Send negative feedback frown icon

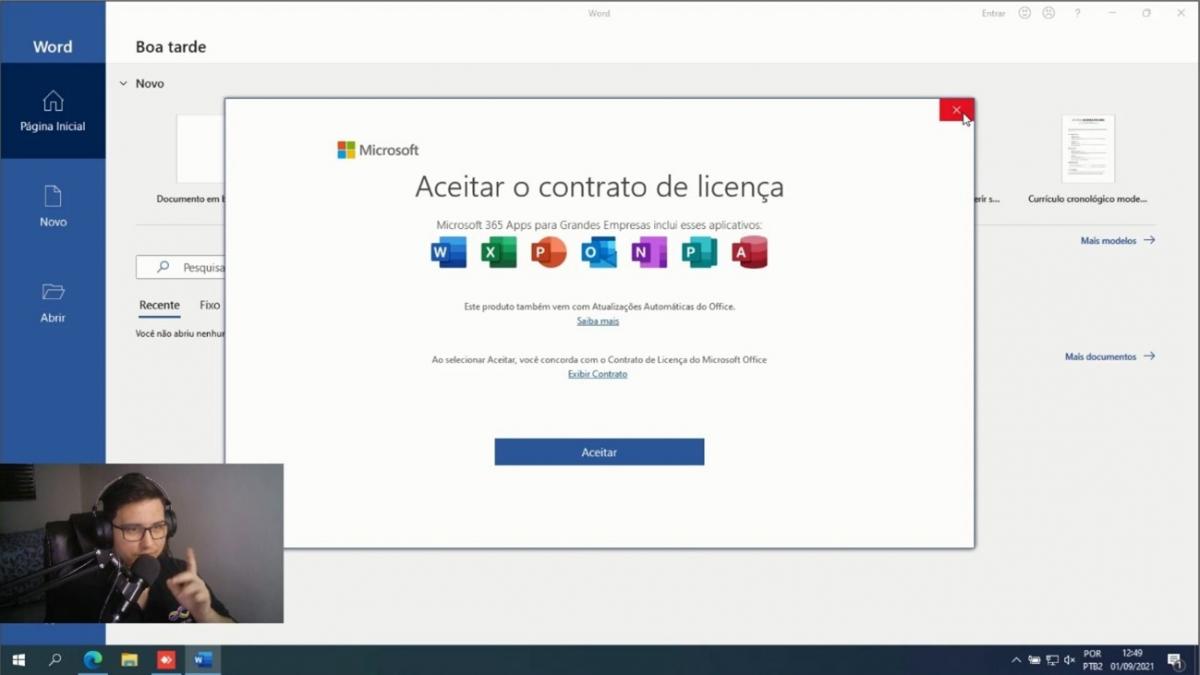[1048, 13]
